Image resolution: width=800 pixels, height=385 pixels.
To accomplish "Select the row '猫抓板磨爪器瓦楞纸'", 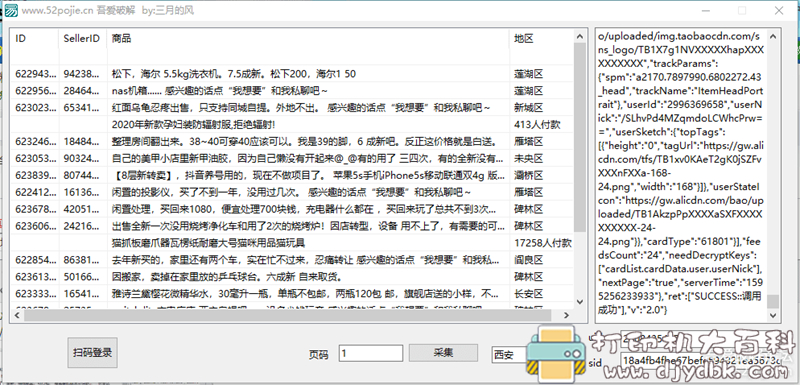I will (292, 242).
